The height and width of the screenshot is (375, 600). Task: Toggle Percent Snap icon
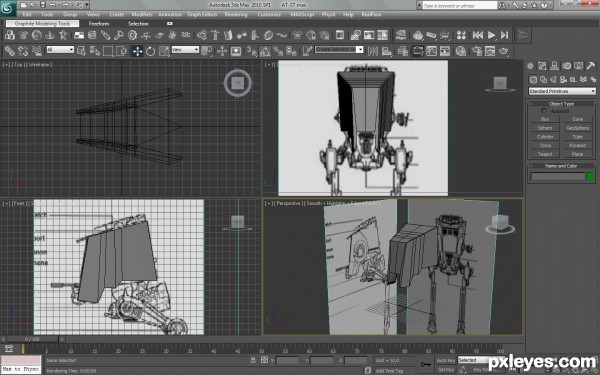click(278, 51)
